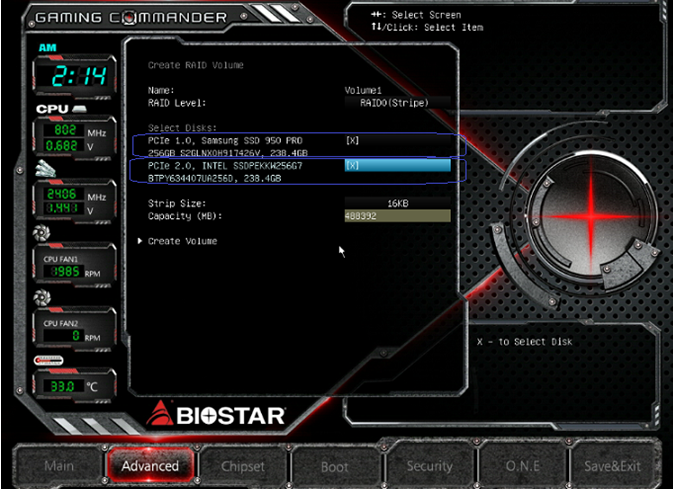Click Create Volume
Image resolution: width=673 pixels, height=491 pixels.
[182, 241]
